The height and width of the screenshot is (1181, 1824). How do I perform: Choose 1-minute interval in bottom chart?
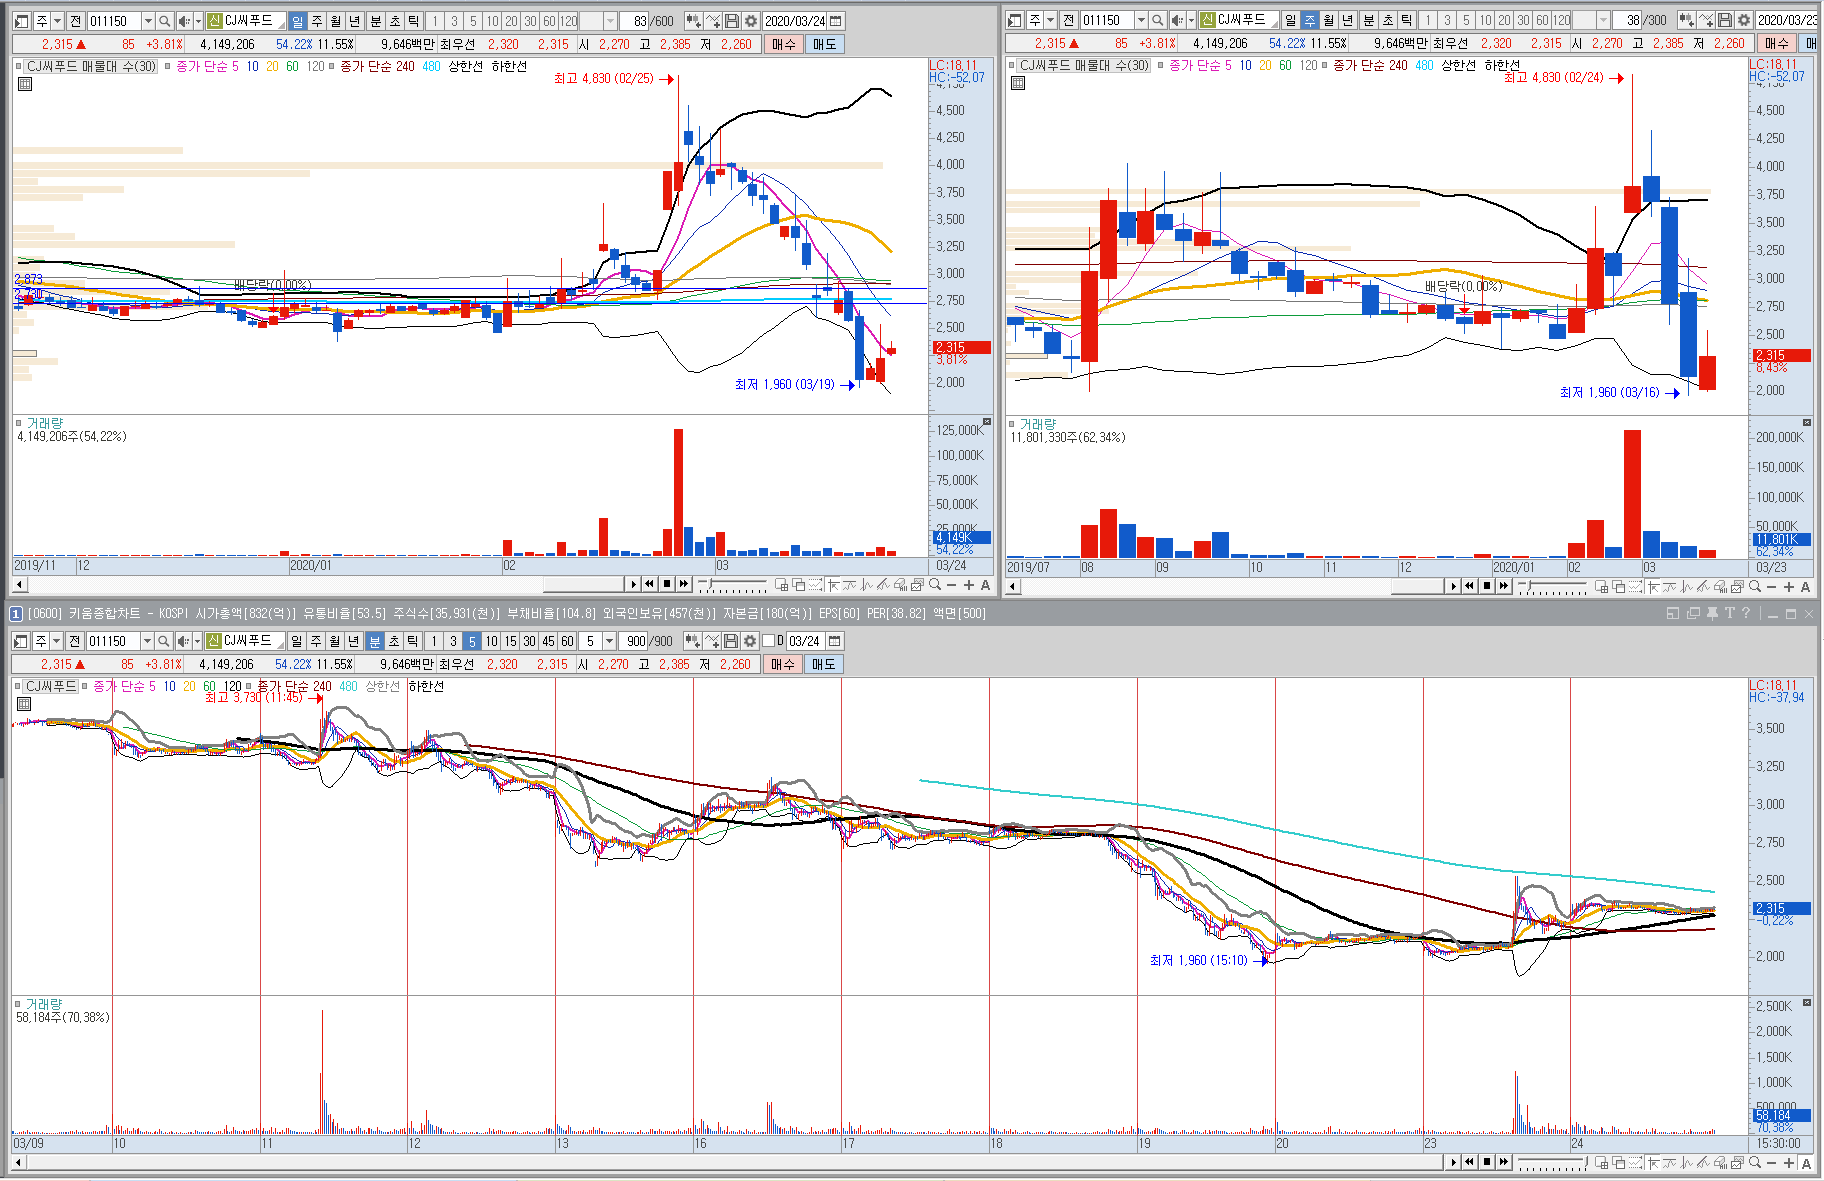coord(434,641)
